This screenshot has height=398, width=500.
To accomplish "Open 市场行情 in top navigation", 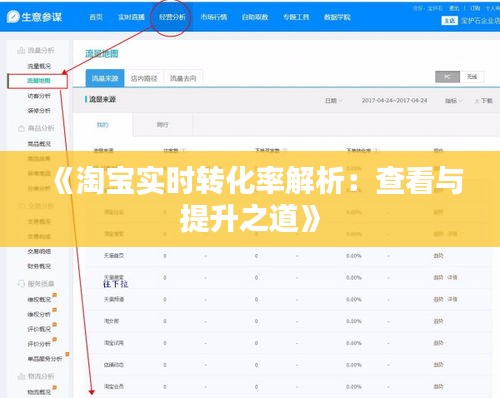I will (214, 17).
